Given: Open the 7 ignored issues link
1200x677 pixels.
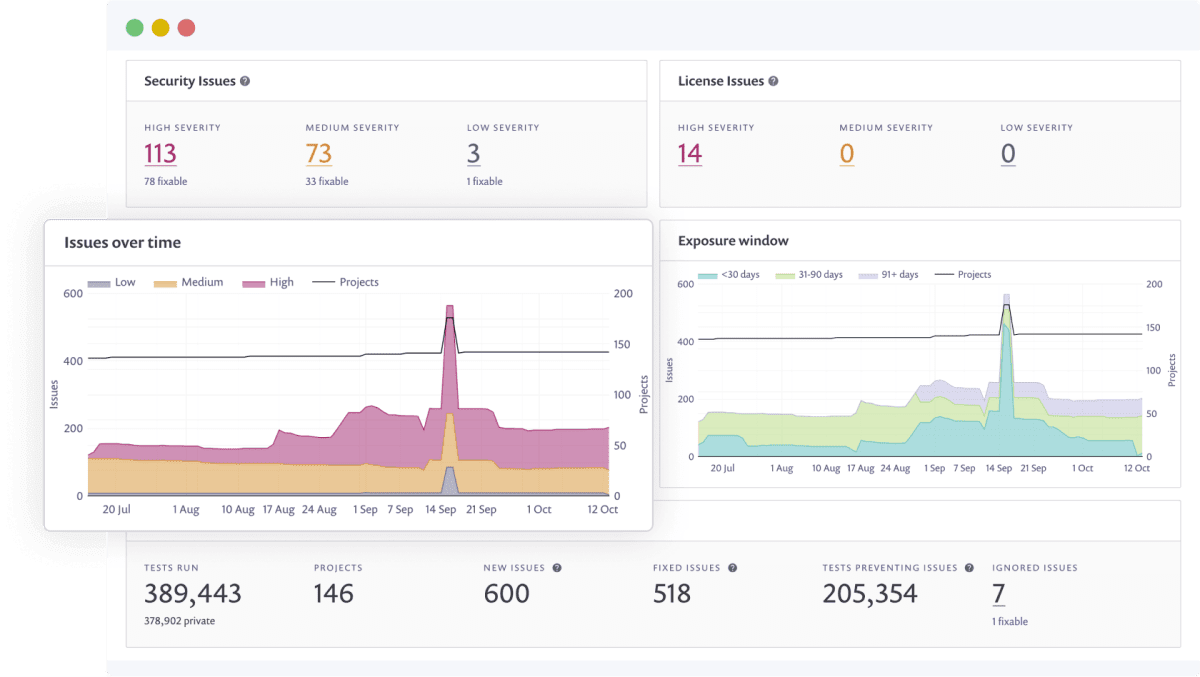Looking at the screenshot, I should pos(998,594).
